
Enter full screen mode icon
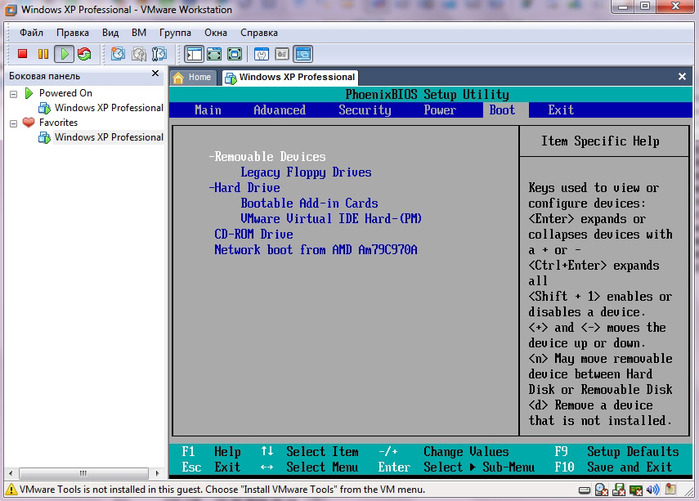(x=234, y=54)
